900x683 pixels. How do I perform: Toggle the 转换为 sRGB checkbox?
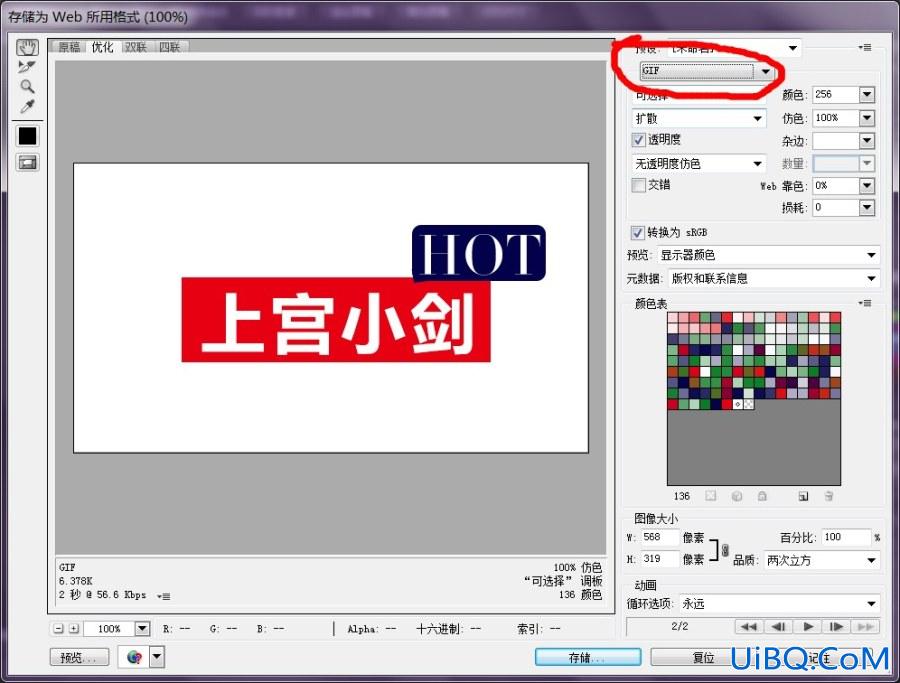(x=637, y=232)
